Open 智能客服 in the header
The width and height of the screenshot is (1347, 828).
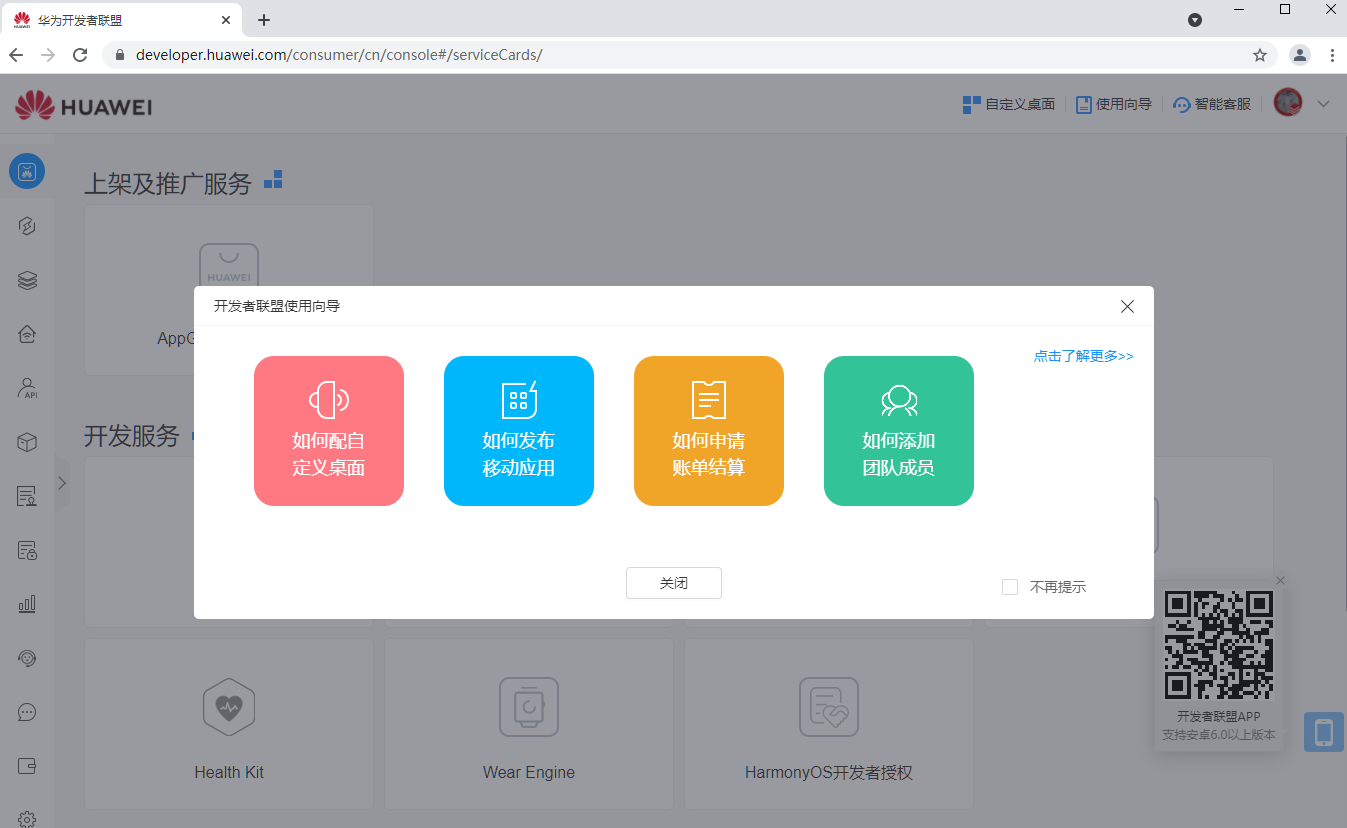pos(1212,104)
